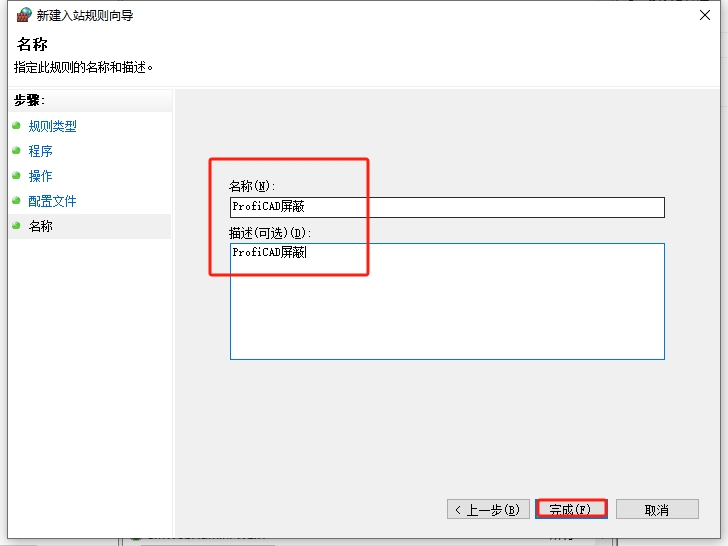Click the firewall wizard icon in title bar
Viewport: 728px width, 546px height.
click(23, 15)
